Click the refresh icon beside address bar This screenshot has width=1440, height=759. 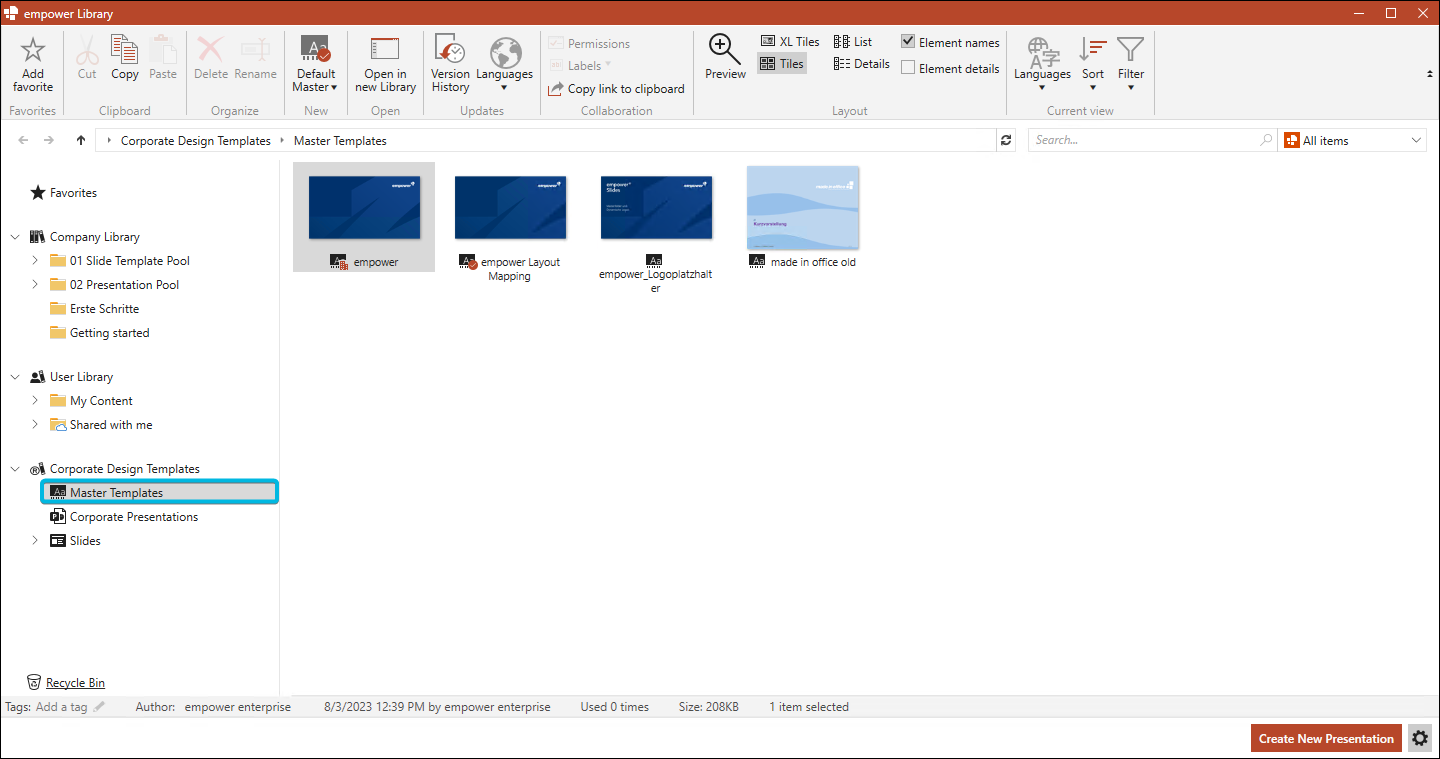[x=1007, y=141]
